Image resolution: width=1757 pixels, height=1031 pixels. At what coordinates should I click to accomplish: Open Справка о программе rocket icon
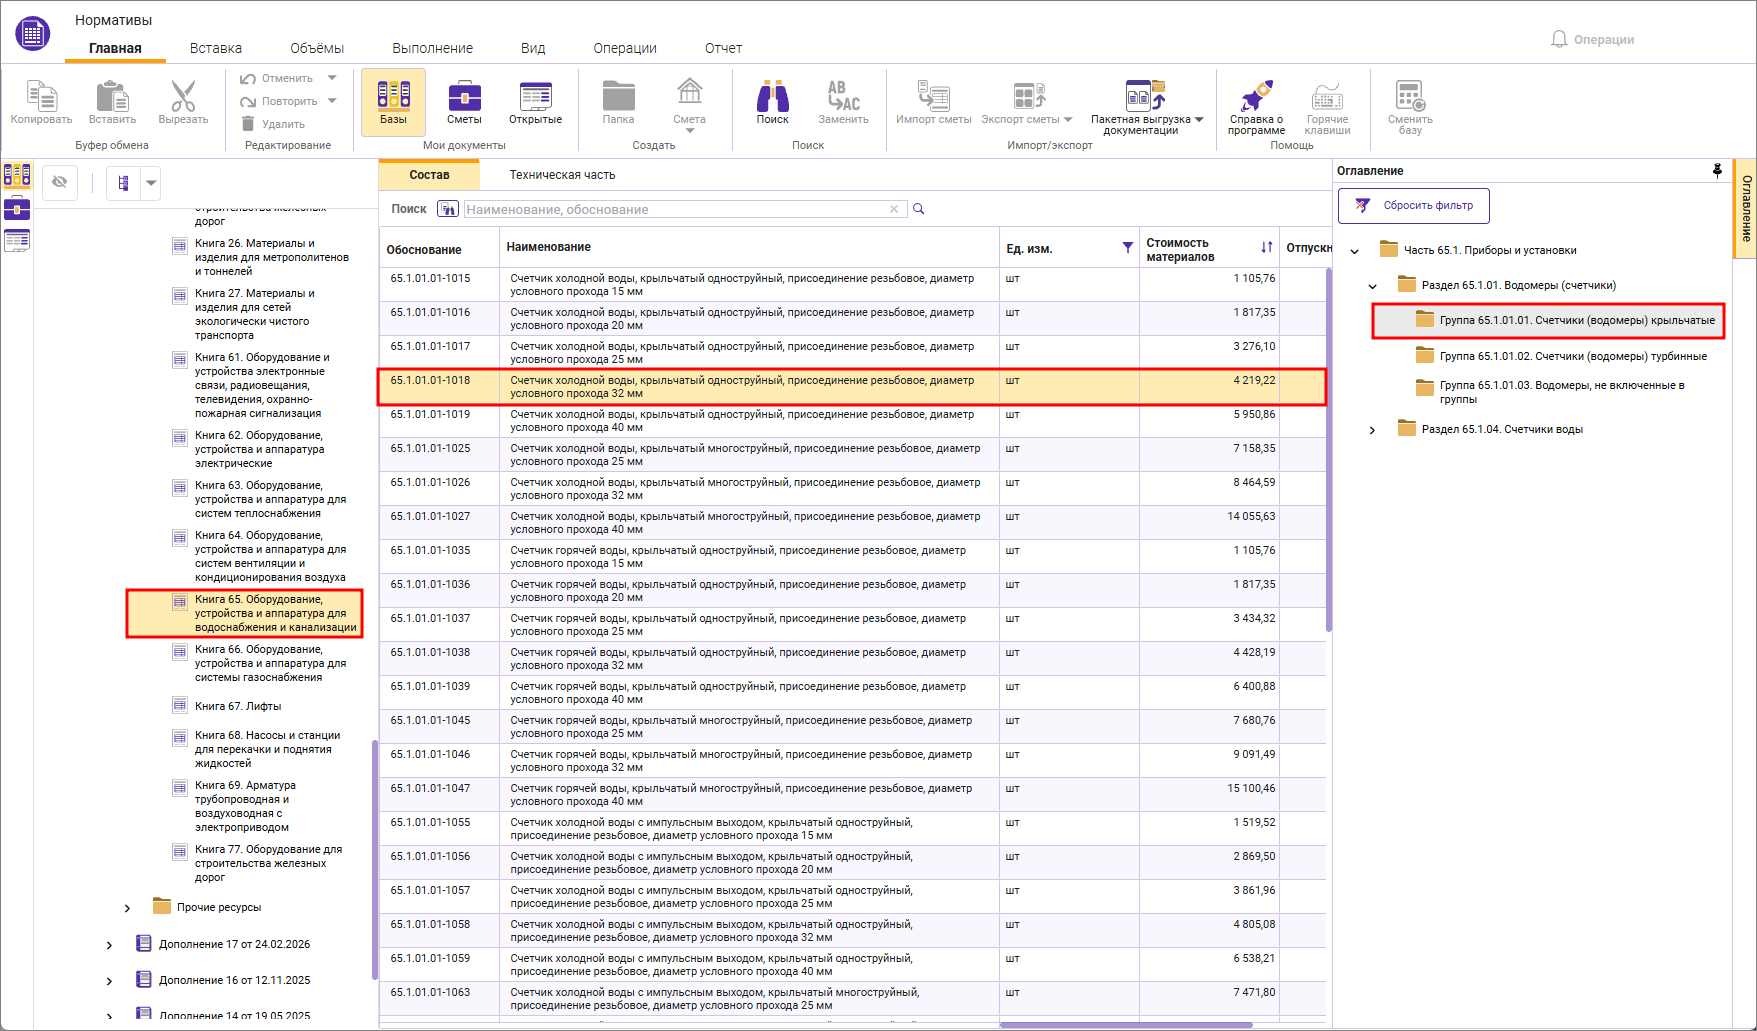[x=1256, y=96]
